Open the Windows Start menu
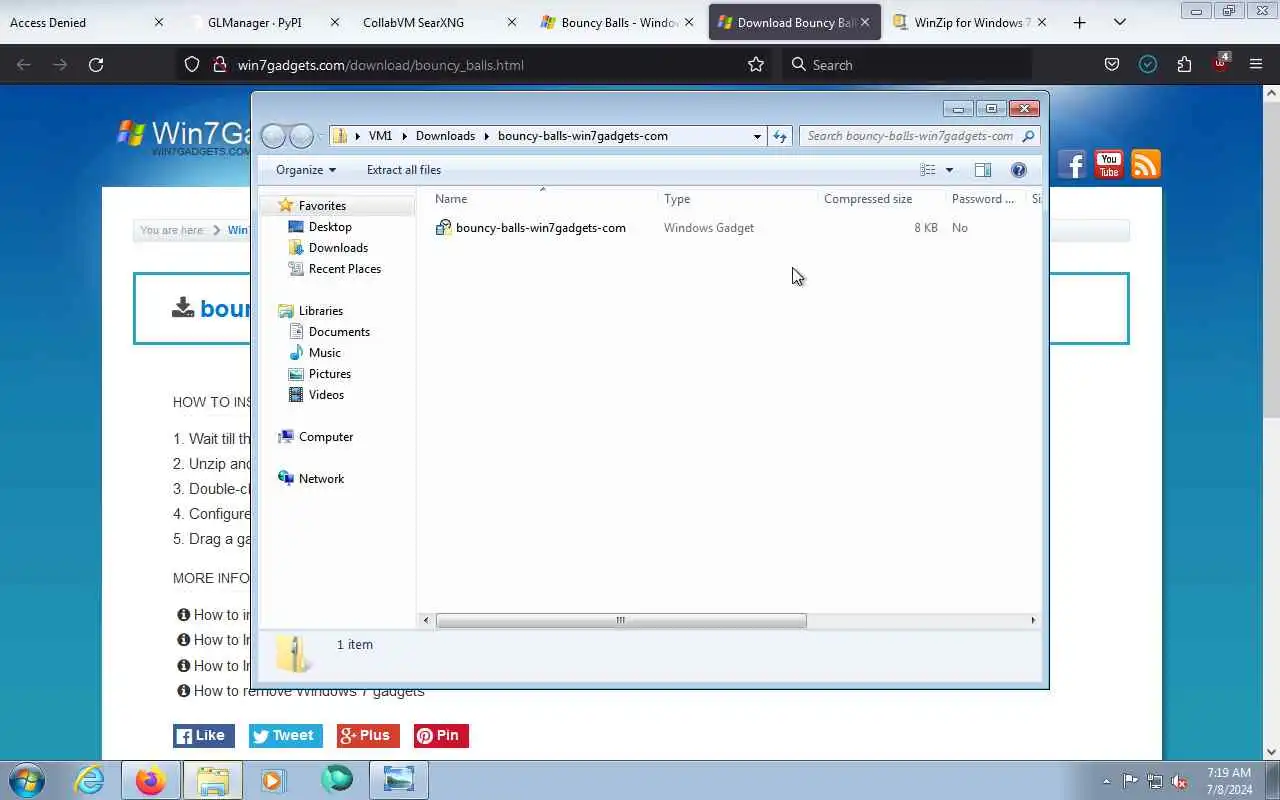 coord(27,780)
